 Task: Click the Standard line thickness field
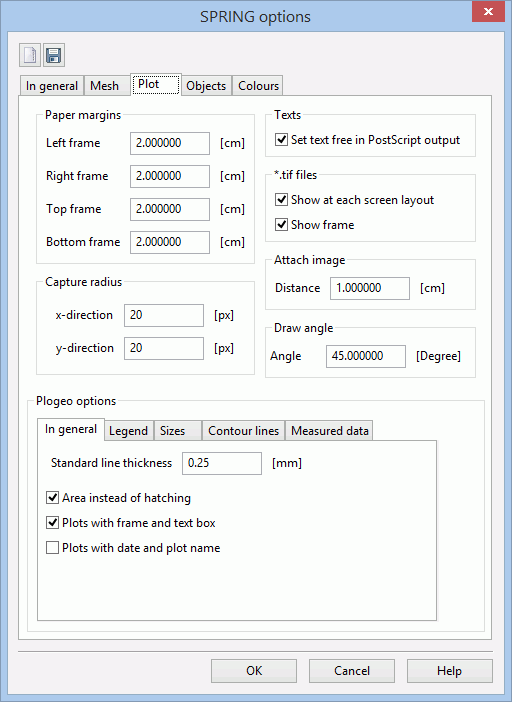[222, 463]
